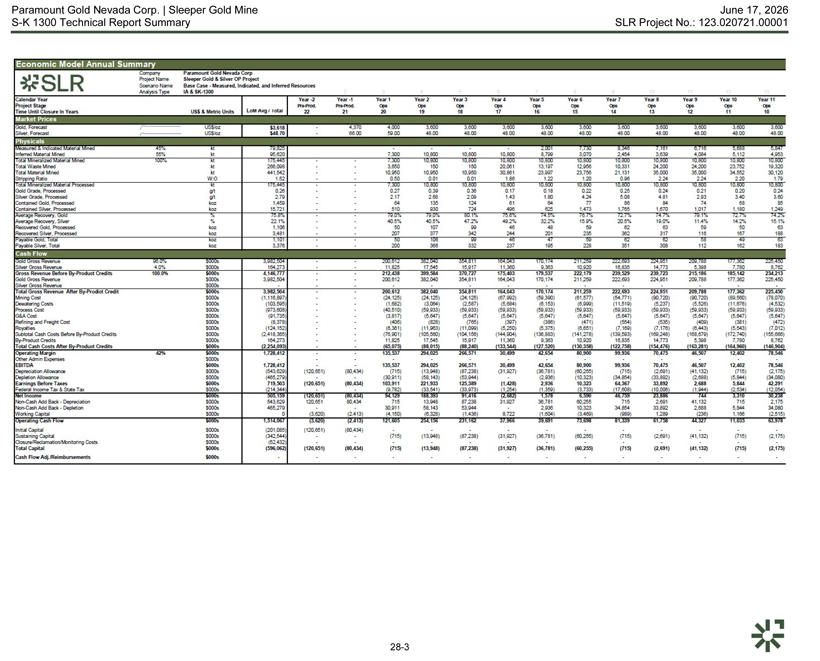Image resolution: width=820 pixels, height=661 pixels.
Task: Click the 'Cash Flow Adj./Reimbursements' row label
Action: point(53,457)
